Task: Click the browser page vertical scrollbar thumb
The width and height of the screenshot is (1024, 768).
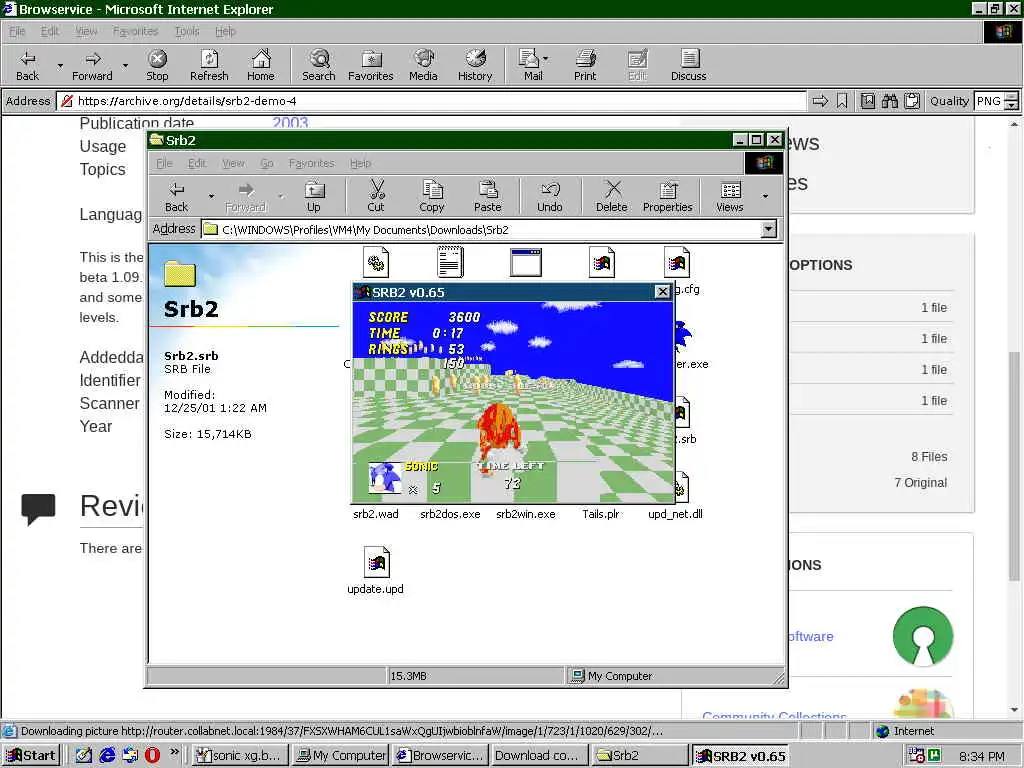Action: tap(1014, 465)
